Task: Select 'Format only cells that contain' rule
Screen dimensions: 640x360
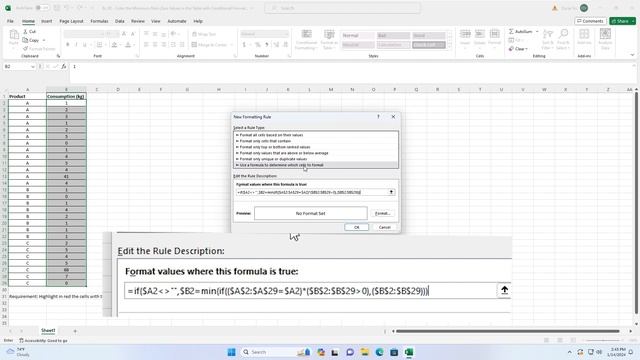Action: [316, 141]
